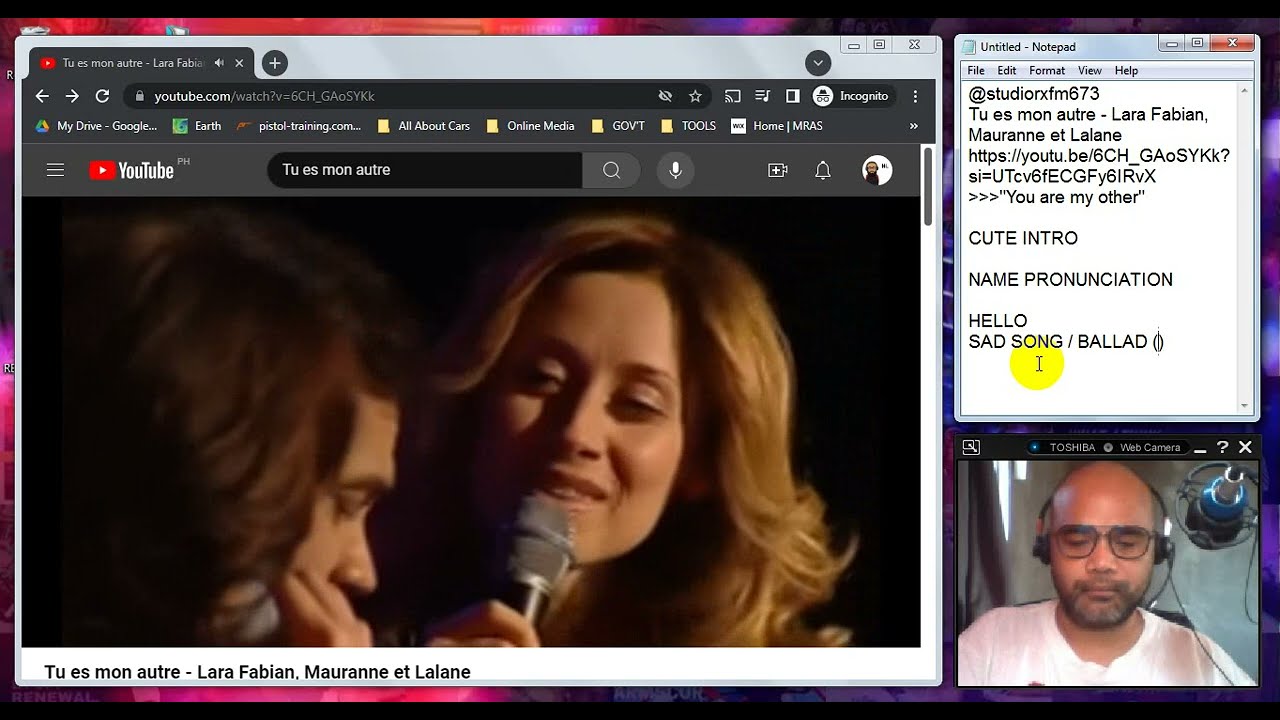Image resolution: width=1280 pixels, height=720 pixels.
Task: Bookmark this page with star icon
Action: (695, 96)
